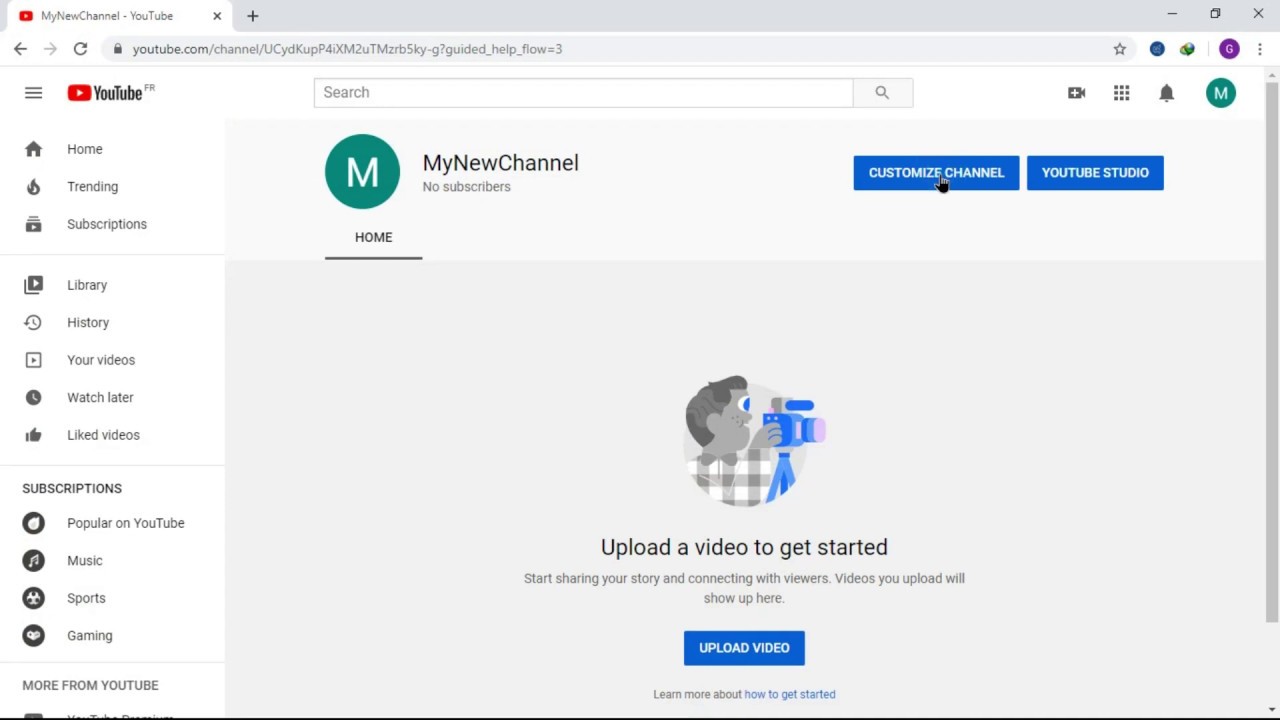Click the CUSTOMIZE CHANNEL button
Image resolution: width=1280 pixels, height=720 pixels.
[x=936, y=173]
